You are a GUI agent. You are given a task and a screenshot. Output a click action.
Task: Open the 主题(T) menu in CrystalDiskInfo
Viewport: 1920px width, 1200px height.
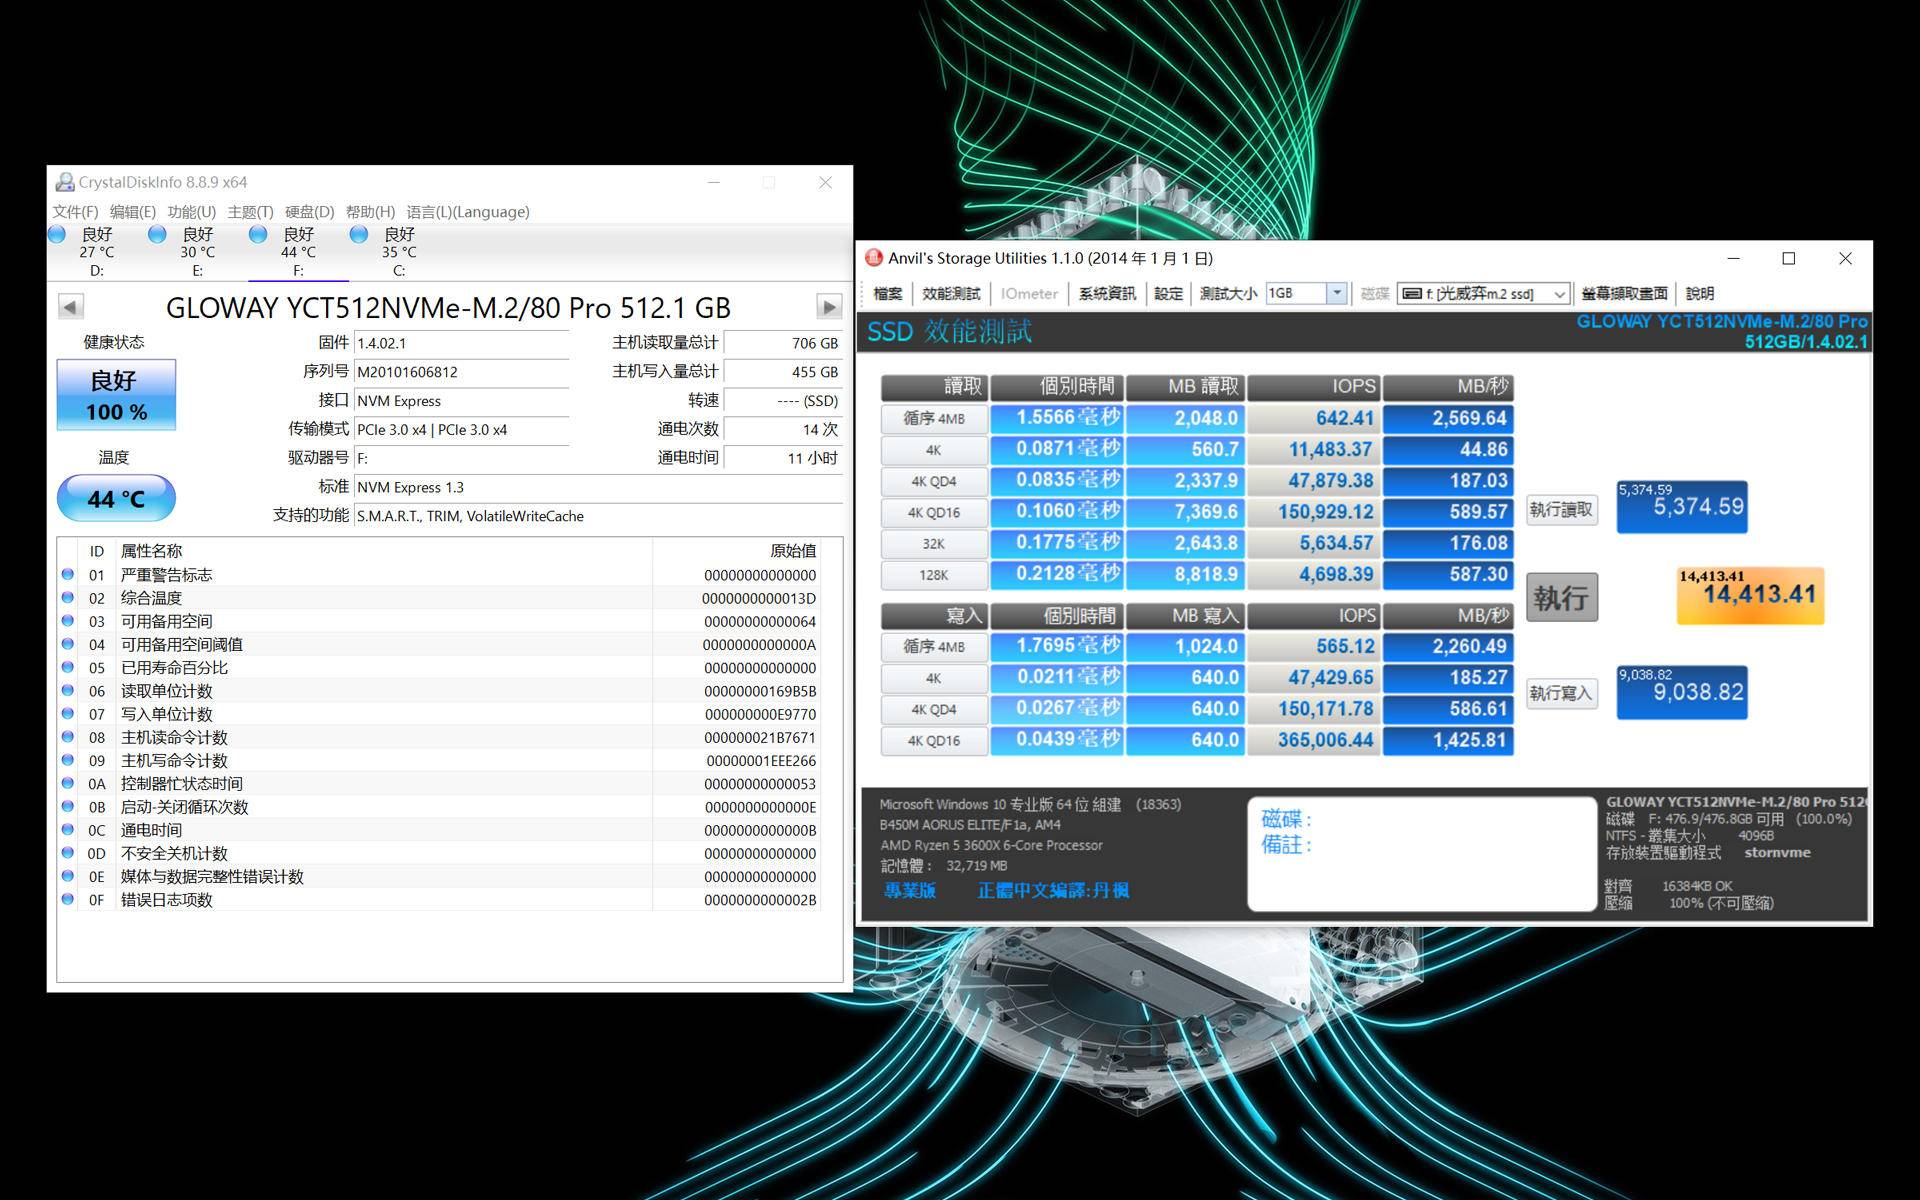(x=250, y=212)
